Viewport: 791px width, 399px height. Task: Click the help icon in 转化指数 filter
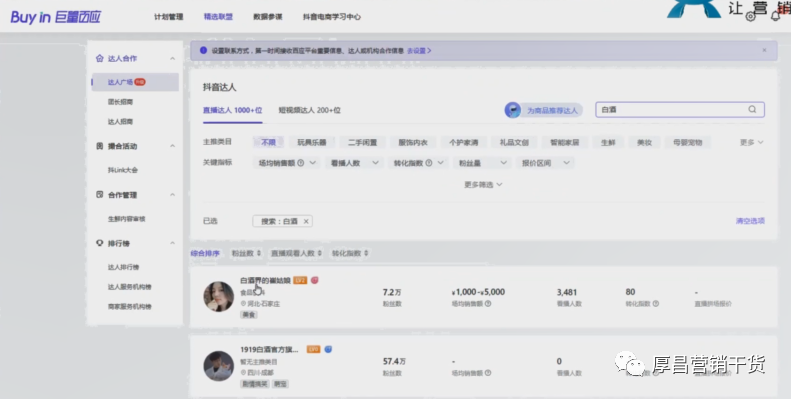pyautogui.click(x=429, y=163)
